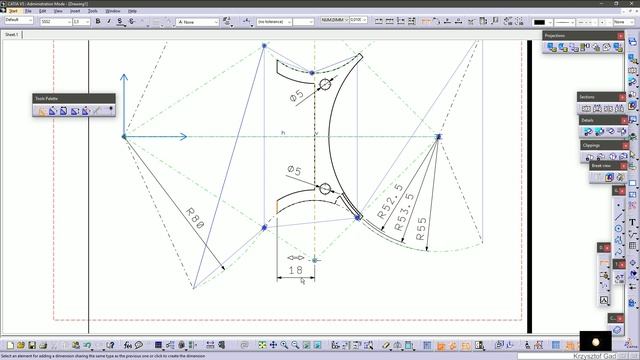Open the 'A None' frame dropdown
The image size is (640, 360).
click(198, 22)
